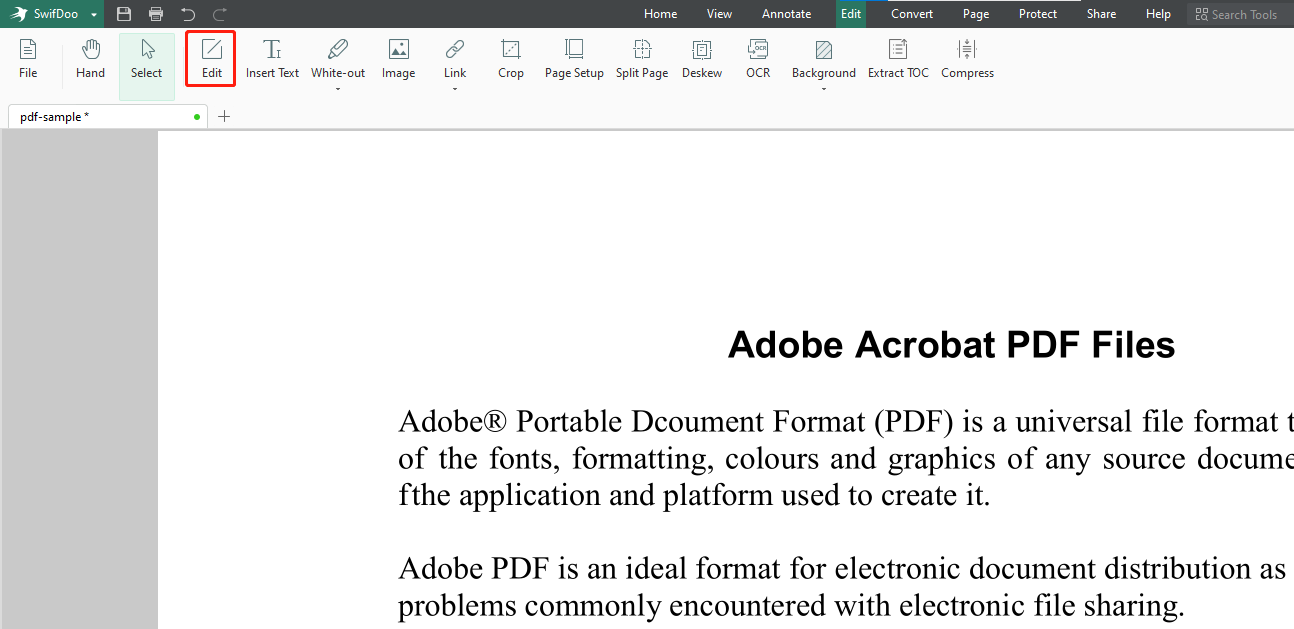Image resolution: width=1294 pixels, height=629 pixels.
Task: Click the heading Adobe Acrobat PDF Files
Action: pyautogui.click(x=951, y=345)
